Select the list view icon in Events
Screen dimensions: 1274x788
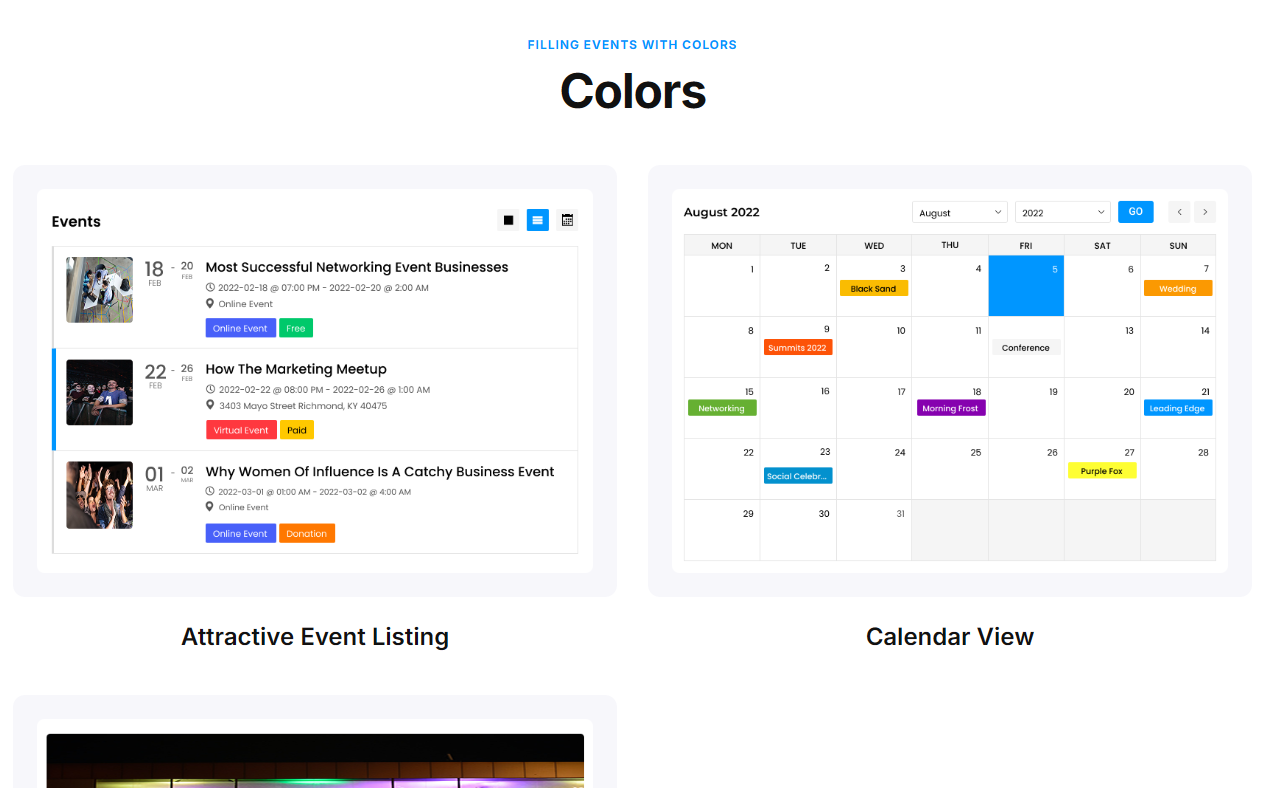point(538,220)
